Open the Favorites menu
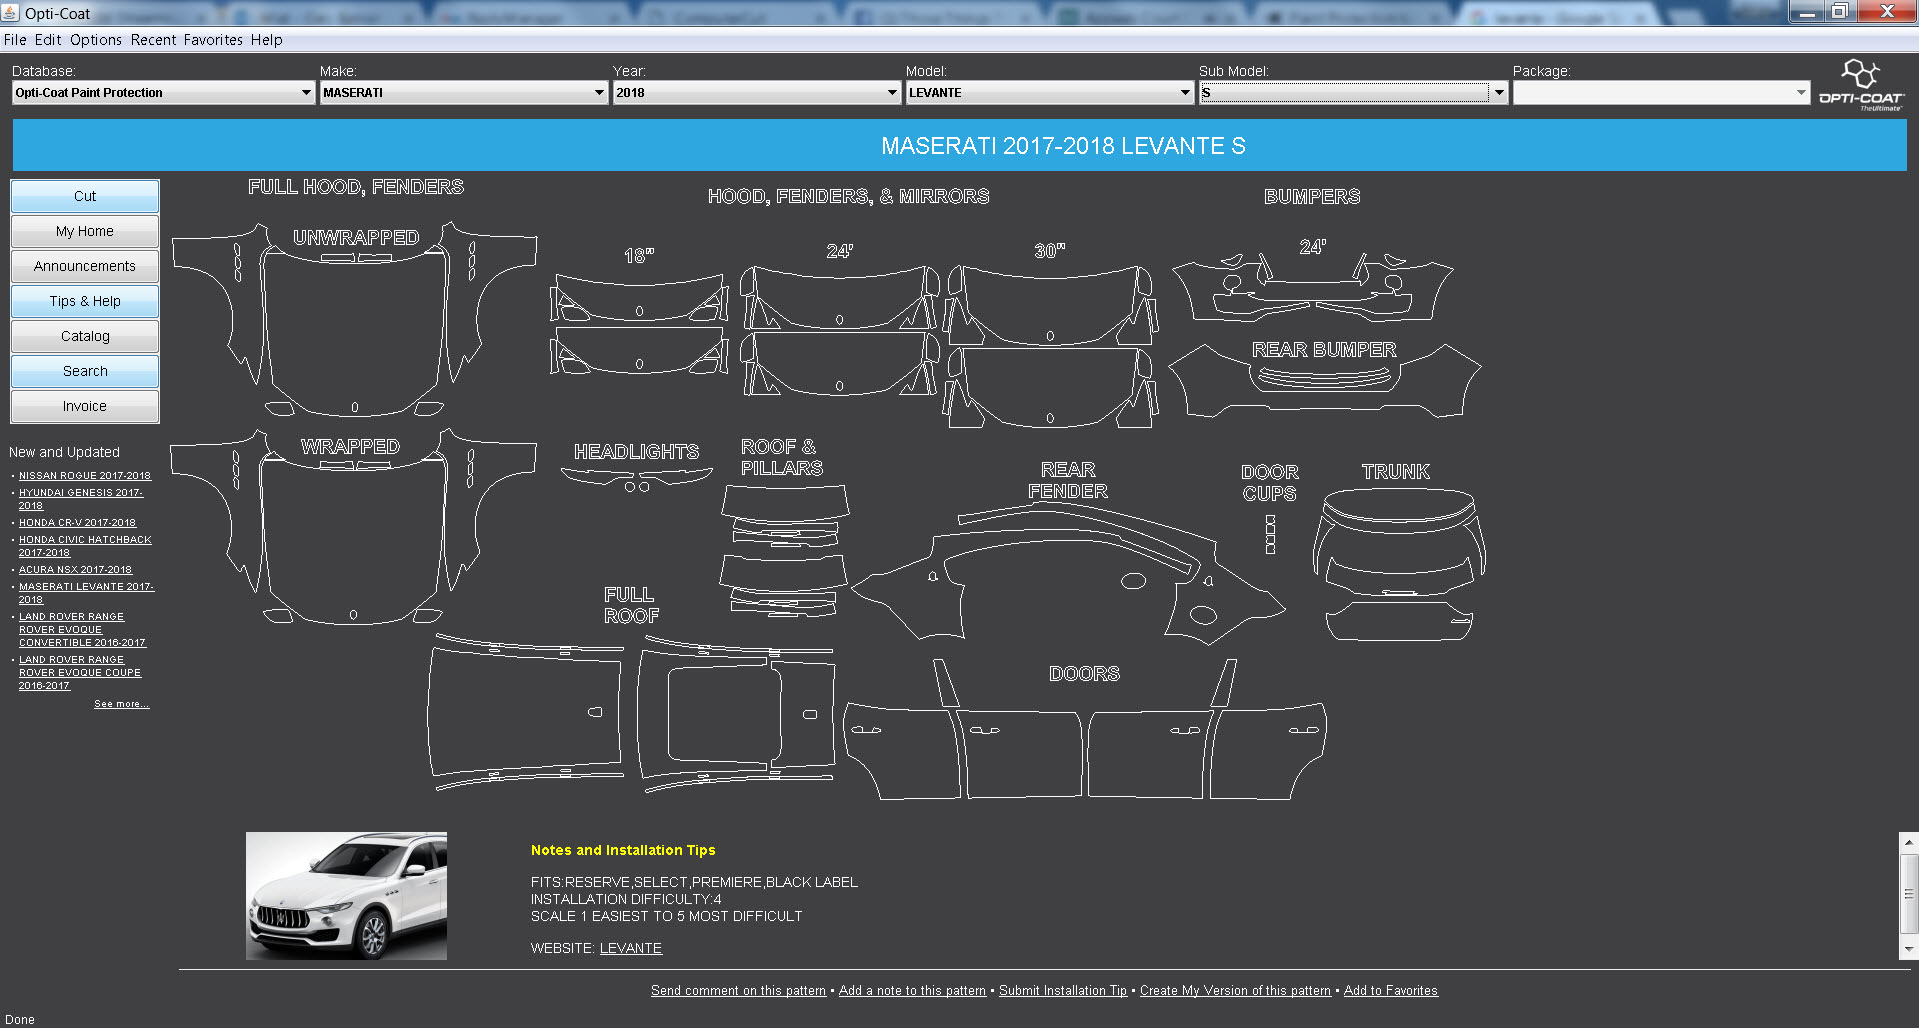Viewport: 1919px width, 1028px height. pos(213,40)
